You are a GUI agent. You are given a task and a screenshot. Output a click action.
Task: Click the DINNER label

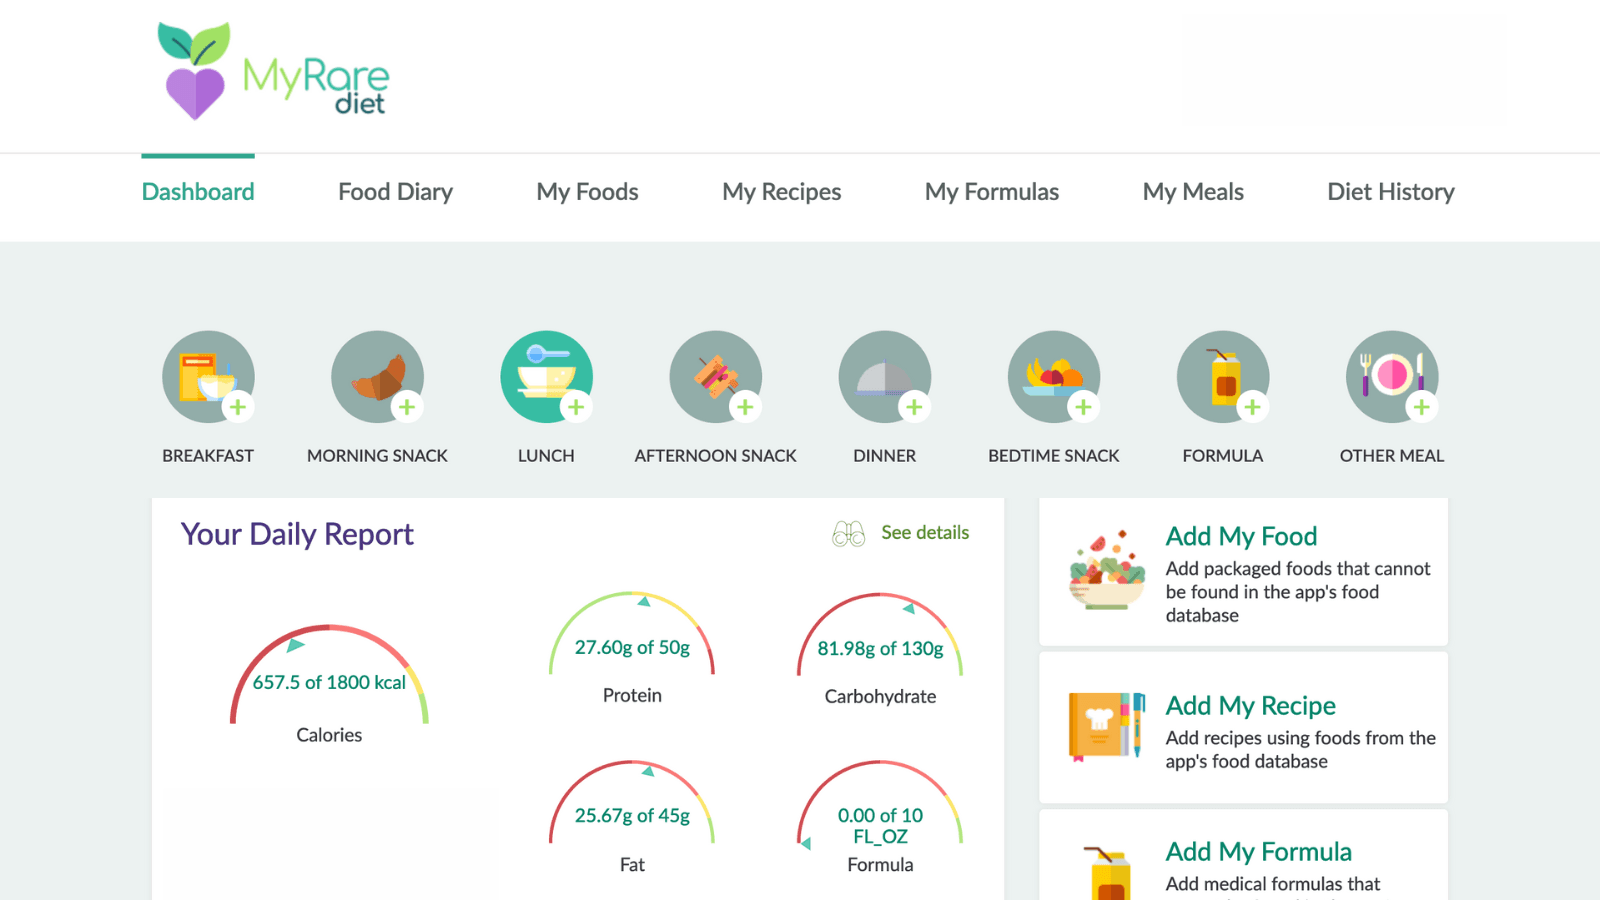[x=884, y=456]
